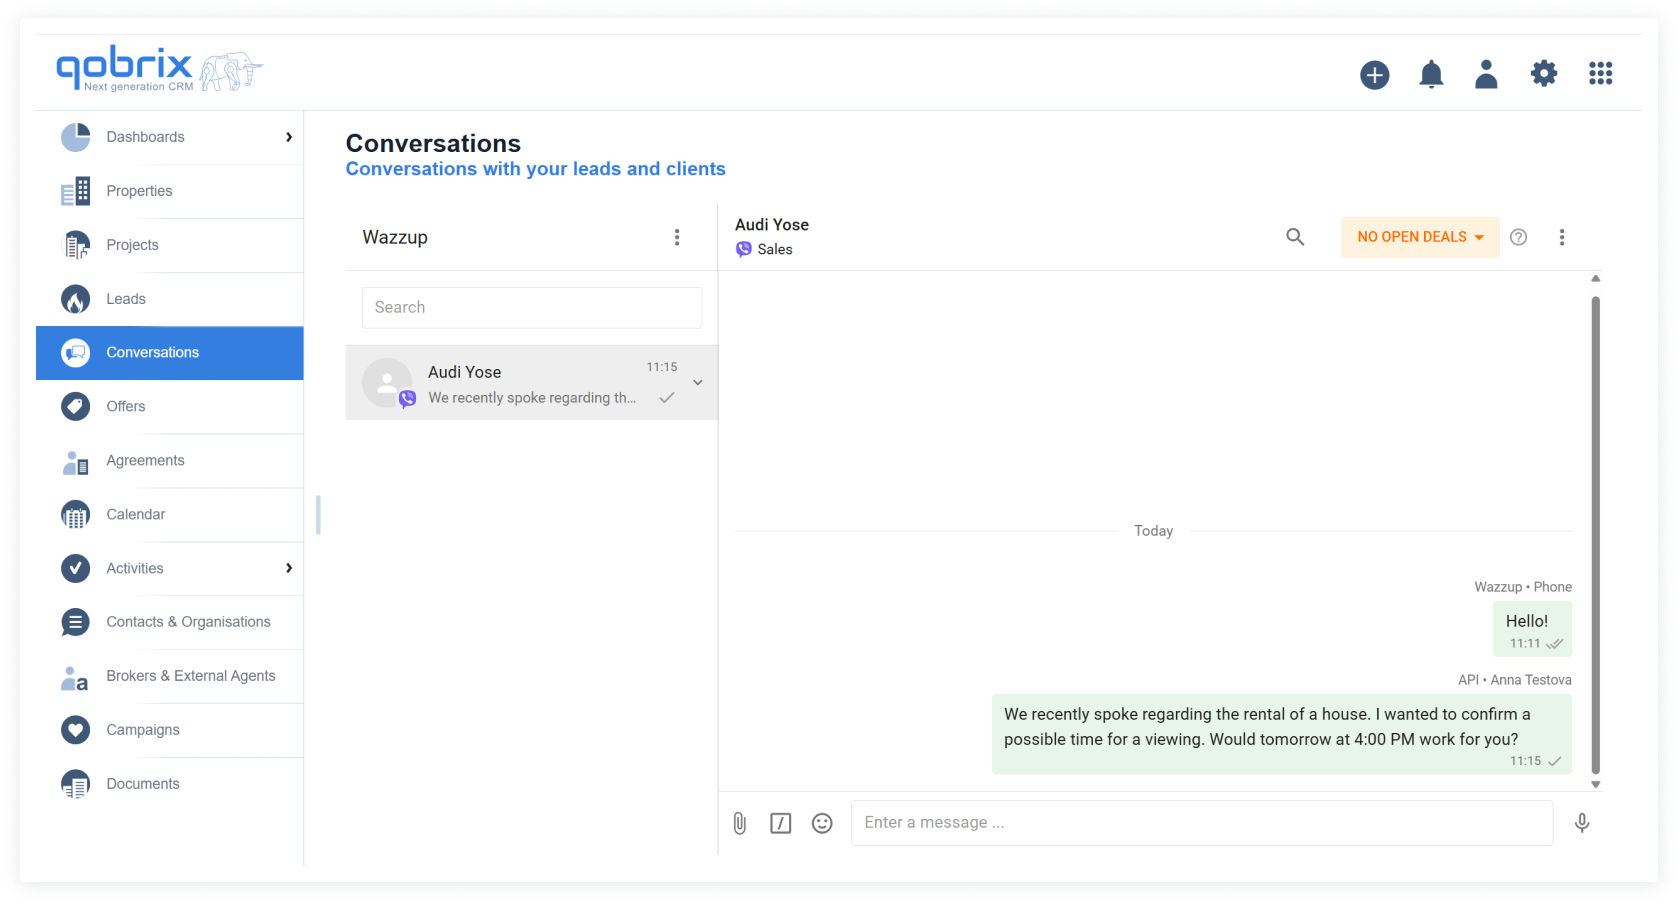Click the API • Anna Testova label
Image resolution: width=1678 pixels, height=904 pixels.
tap(1515, 680)
